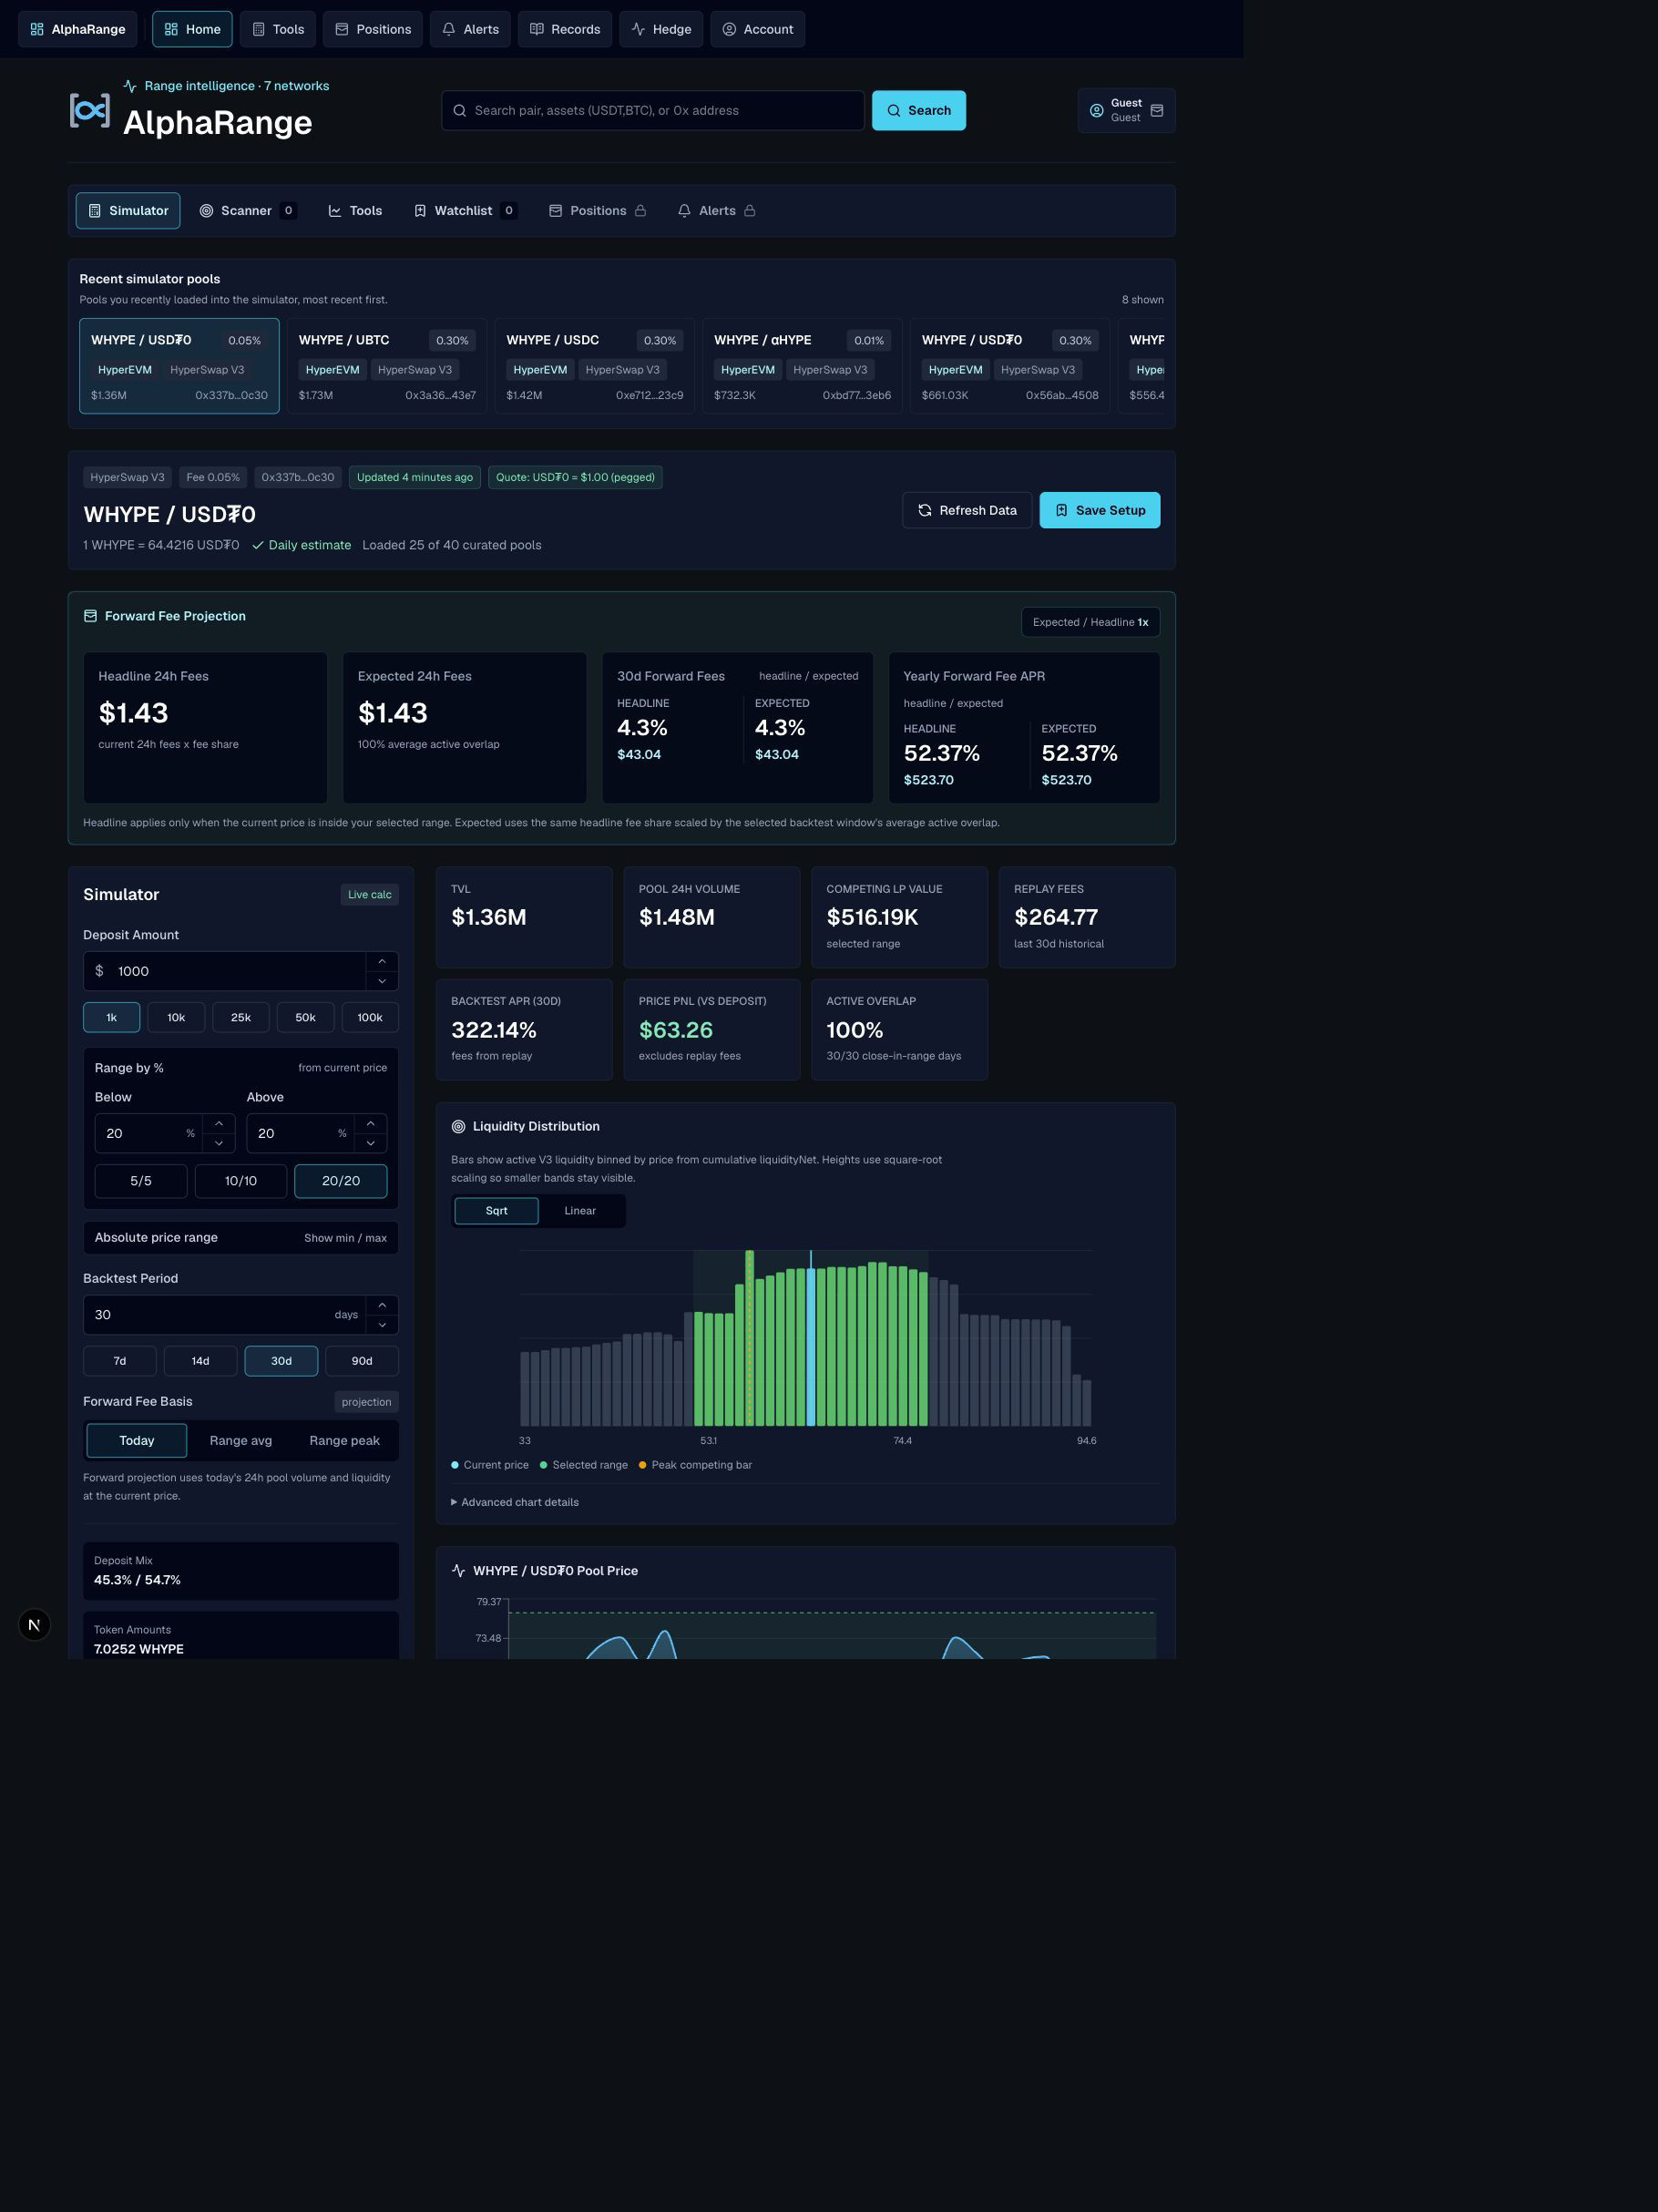Set Forward Fee Basis to Range avg
This screenshot has height=2212, width=1658.
[241, 1441]
